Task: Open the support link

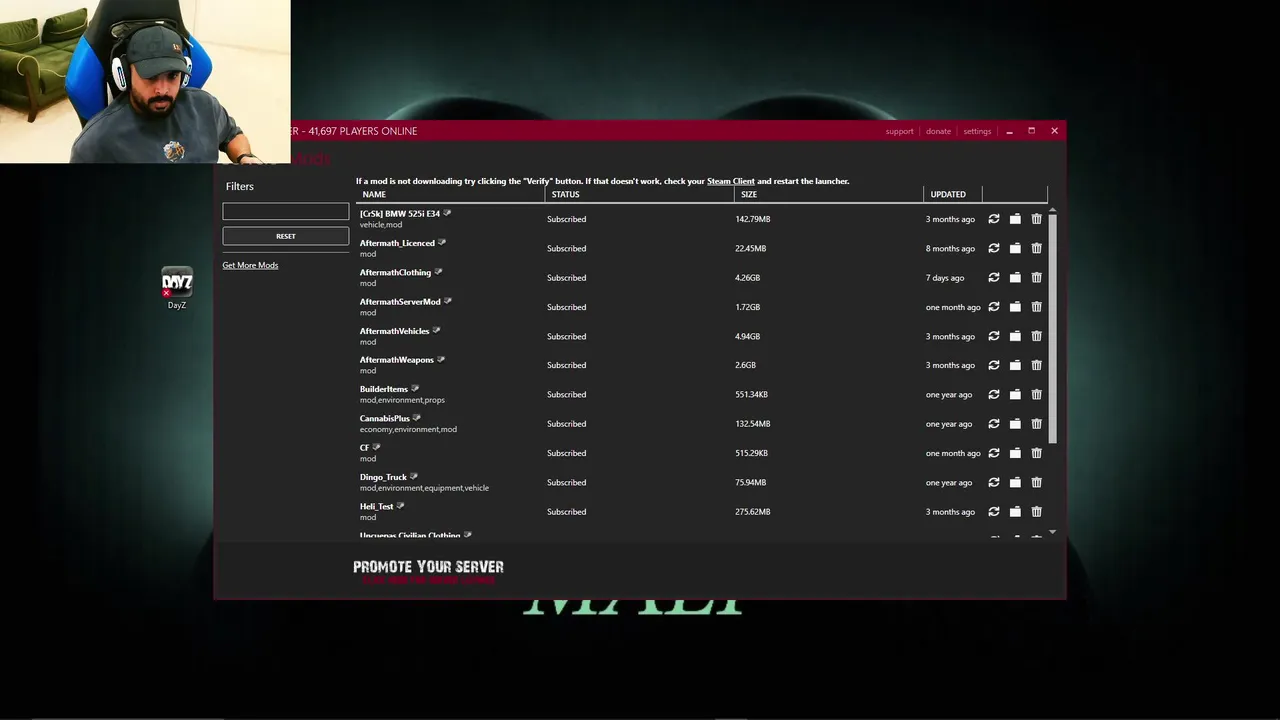Action: point(899,131)
